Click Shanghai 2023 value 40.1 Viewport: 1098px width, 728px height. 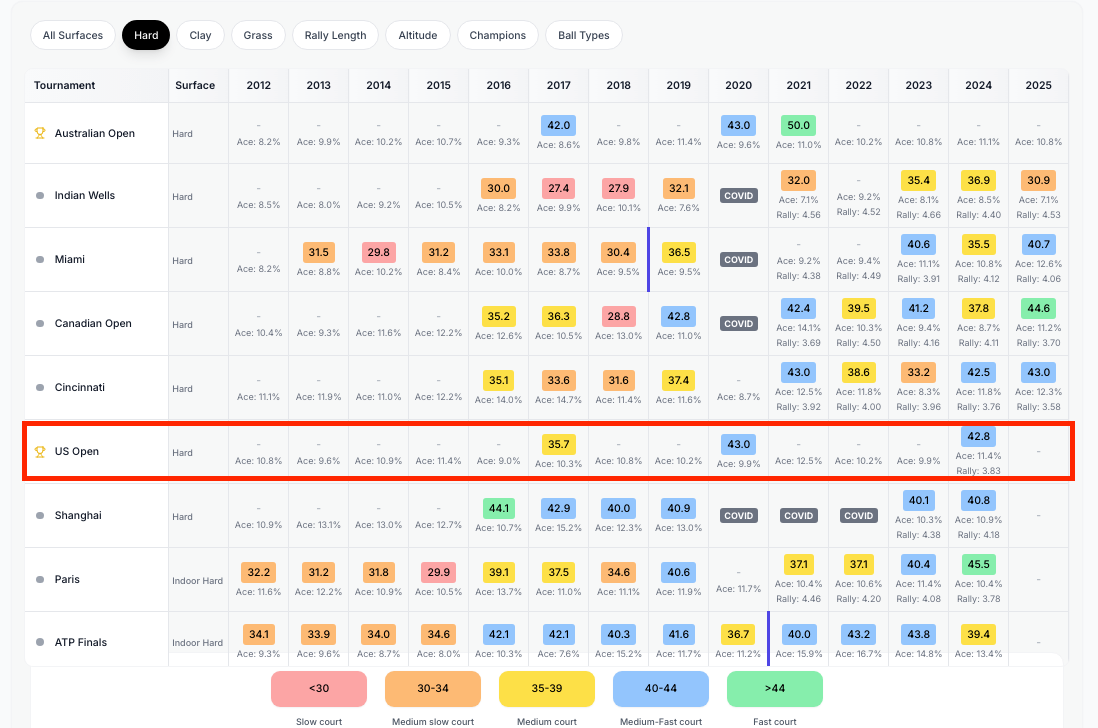click(x=919, y=500)
